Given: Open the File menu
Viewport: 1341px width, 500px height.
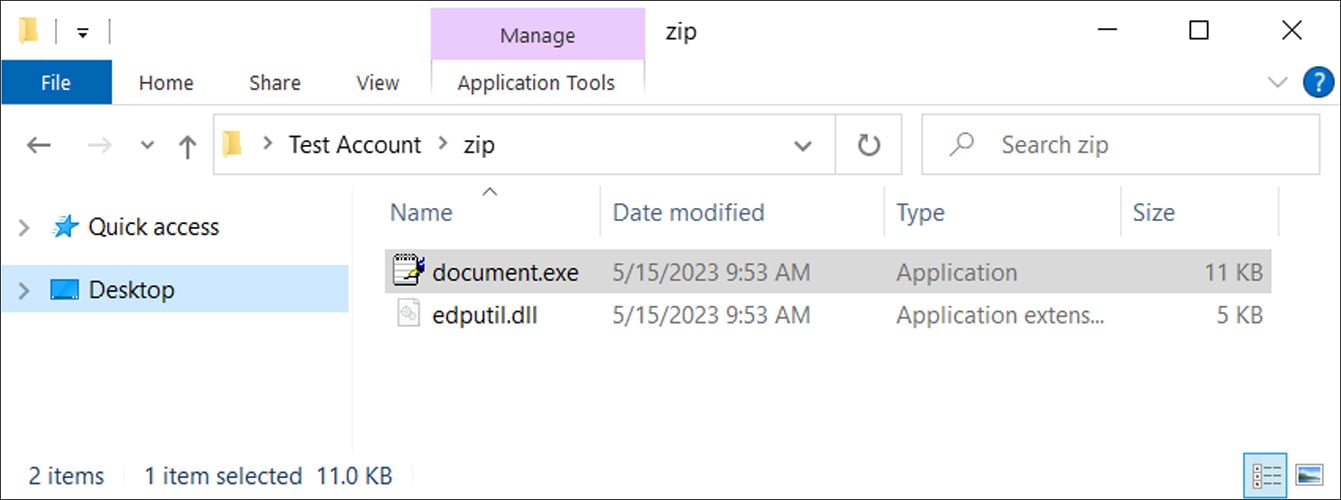Looking at the screenshot, I should pos(56,83).
